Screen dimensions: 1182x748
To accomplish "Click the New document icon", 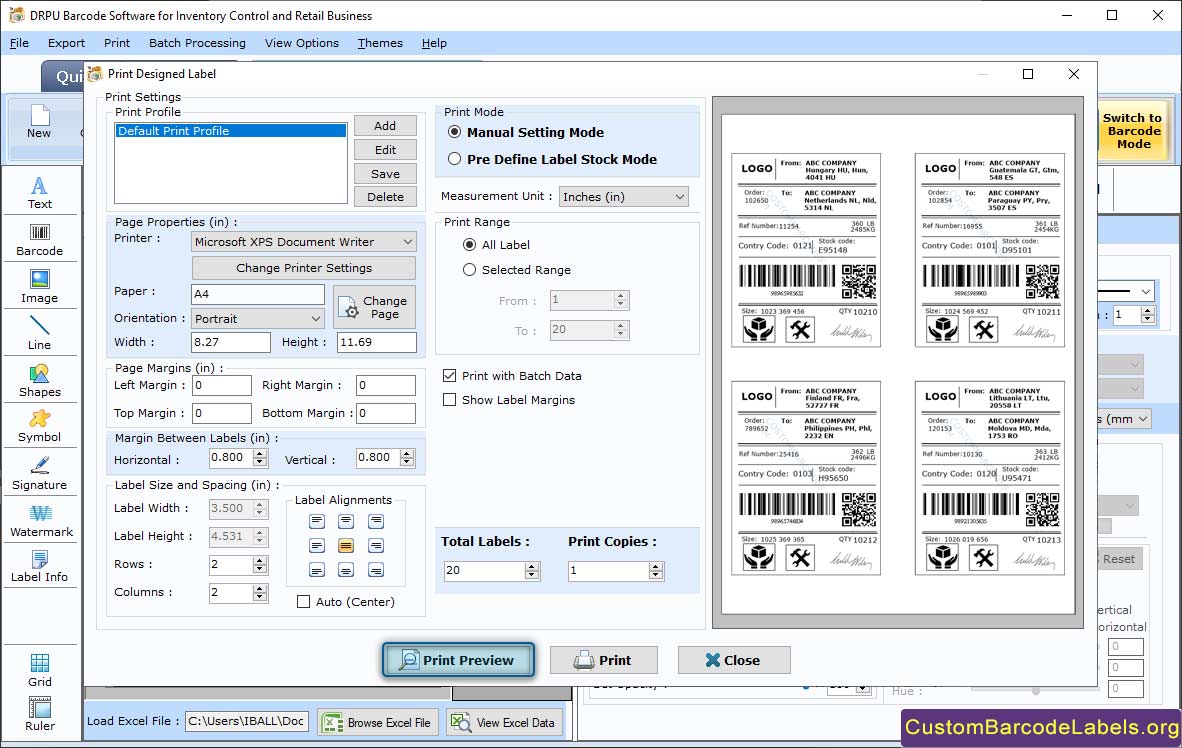I will [x=39, y=121].
